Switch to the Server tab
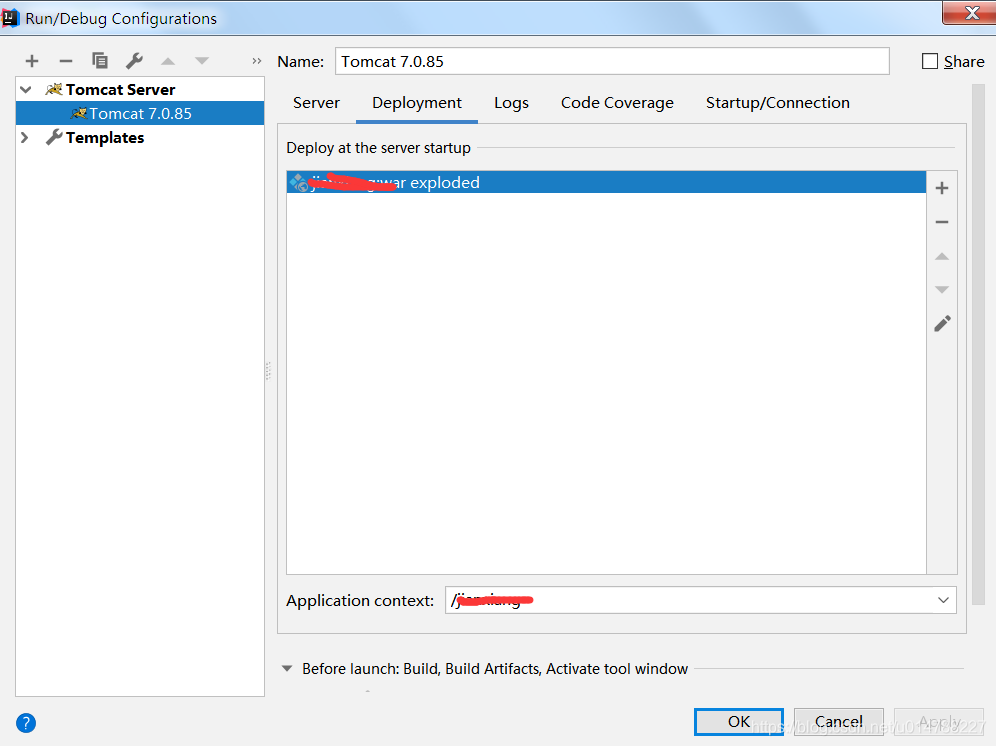Screen dimensions: 996x746 [x=316, y=103]
